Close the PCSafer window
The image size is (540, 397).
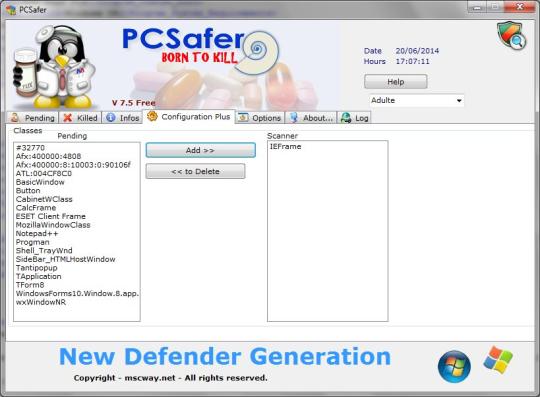(521, 6)
